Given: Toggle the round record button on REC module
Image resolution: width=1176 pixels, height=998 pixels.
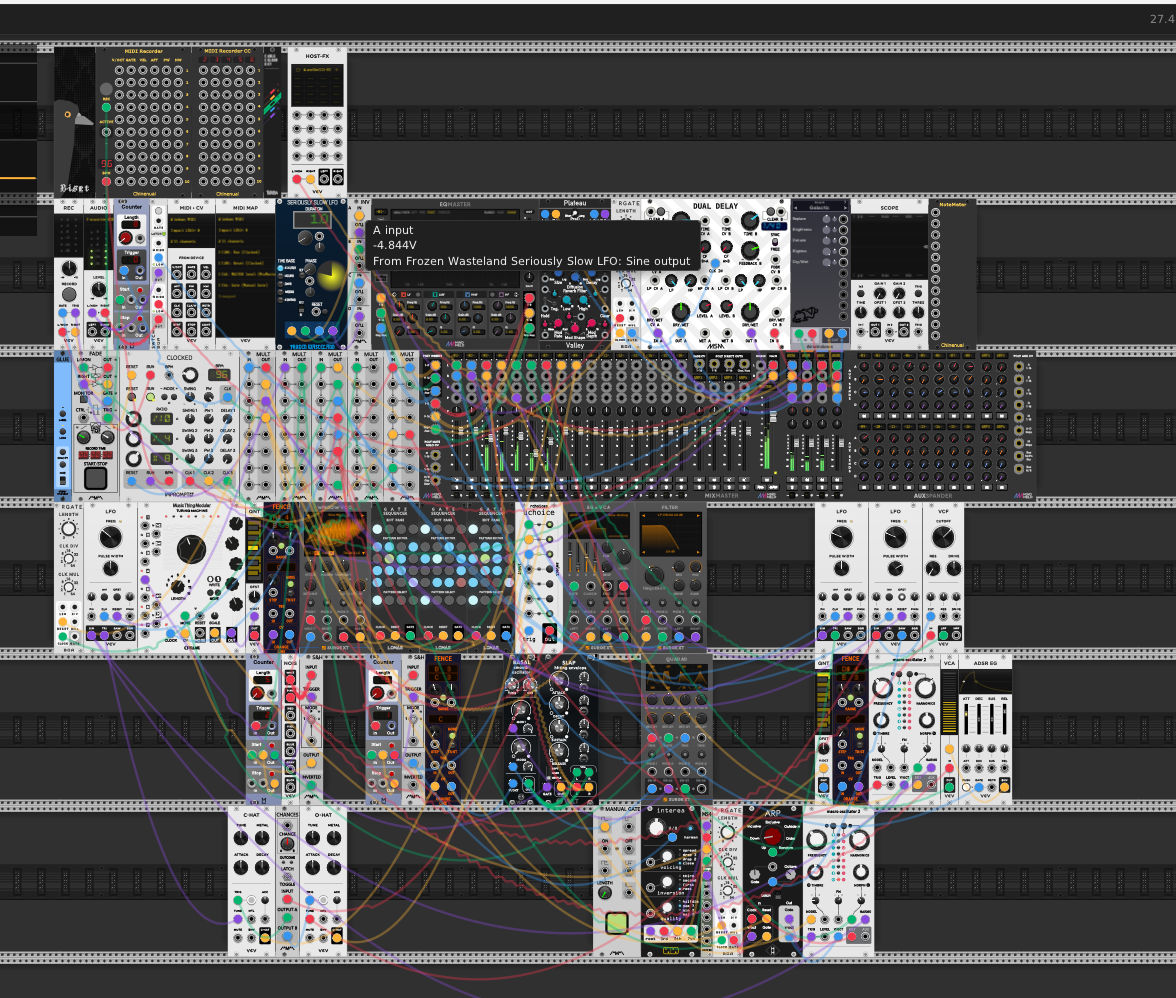Looking at the screenshot, I should (69, 295).
